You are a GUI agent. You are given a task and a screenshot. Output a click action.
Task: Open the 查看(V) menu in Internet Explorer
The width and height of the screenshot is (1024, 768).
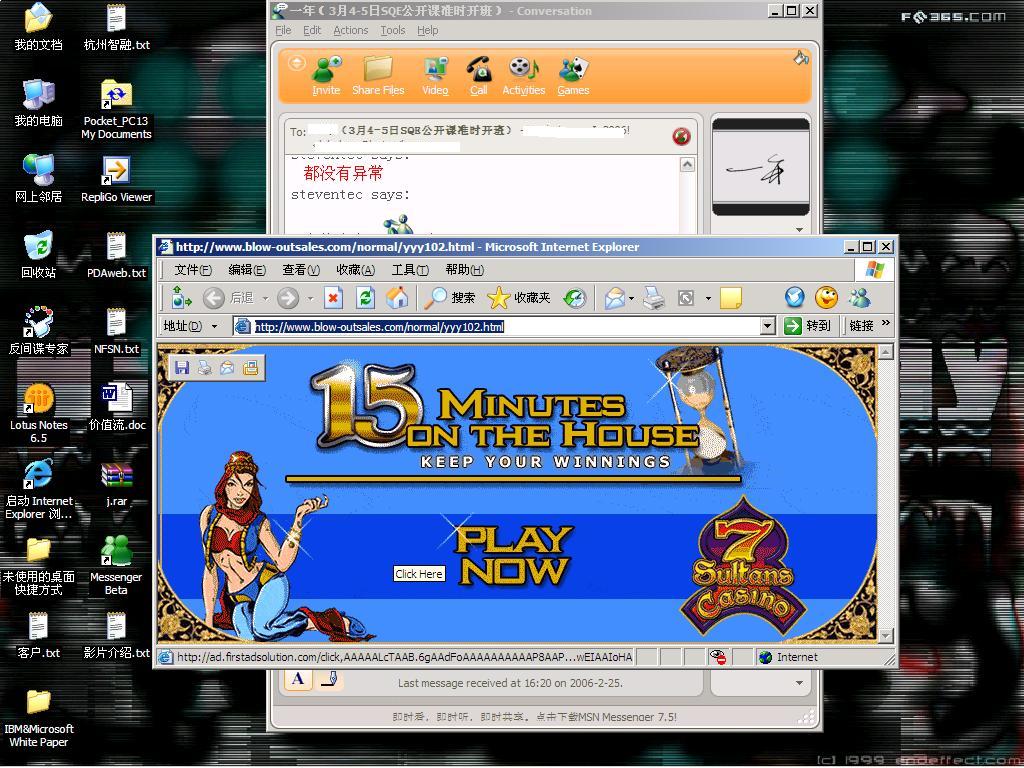[301, 270]
